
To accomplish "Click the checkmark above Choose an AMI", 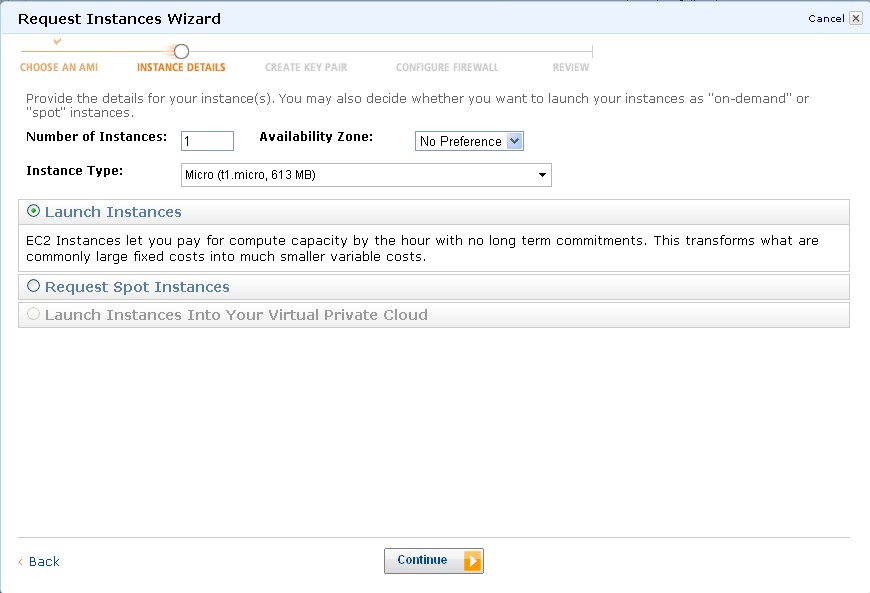I will 58,41.
